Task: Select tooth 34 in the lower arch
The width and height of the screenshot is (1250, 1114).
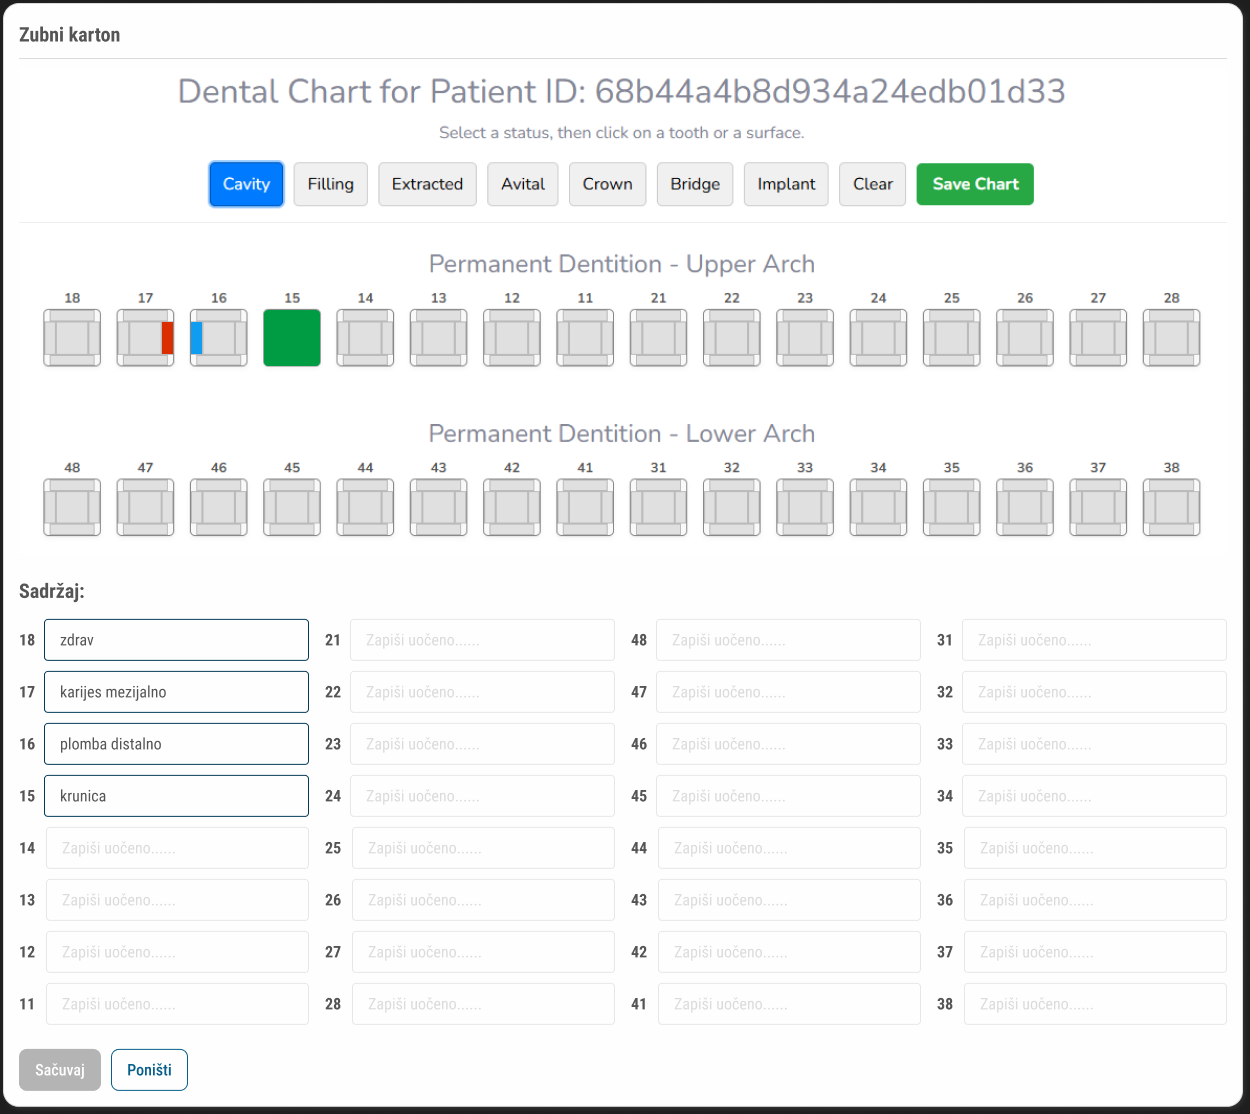Action: pyautogui.click(x=878, y=507)
